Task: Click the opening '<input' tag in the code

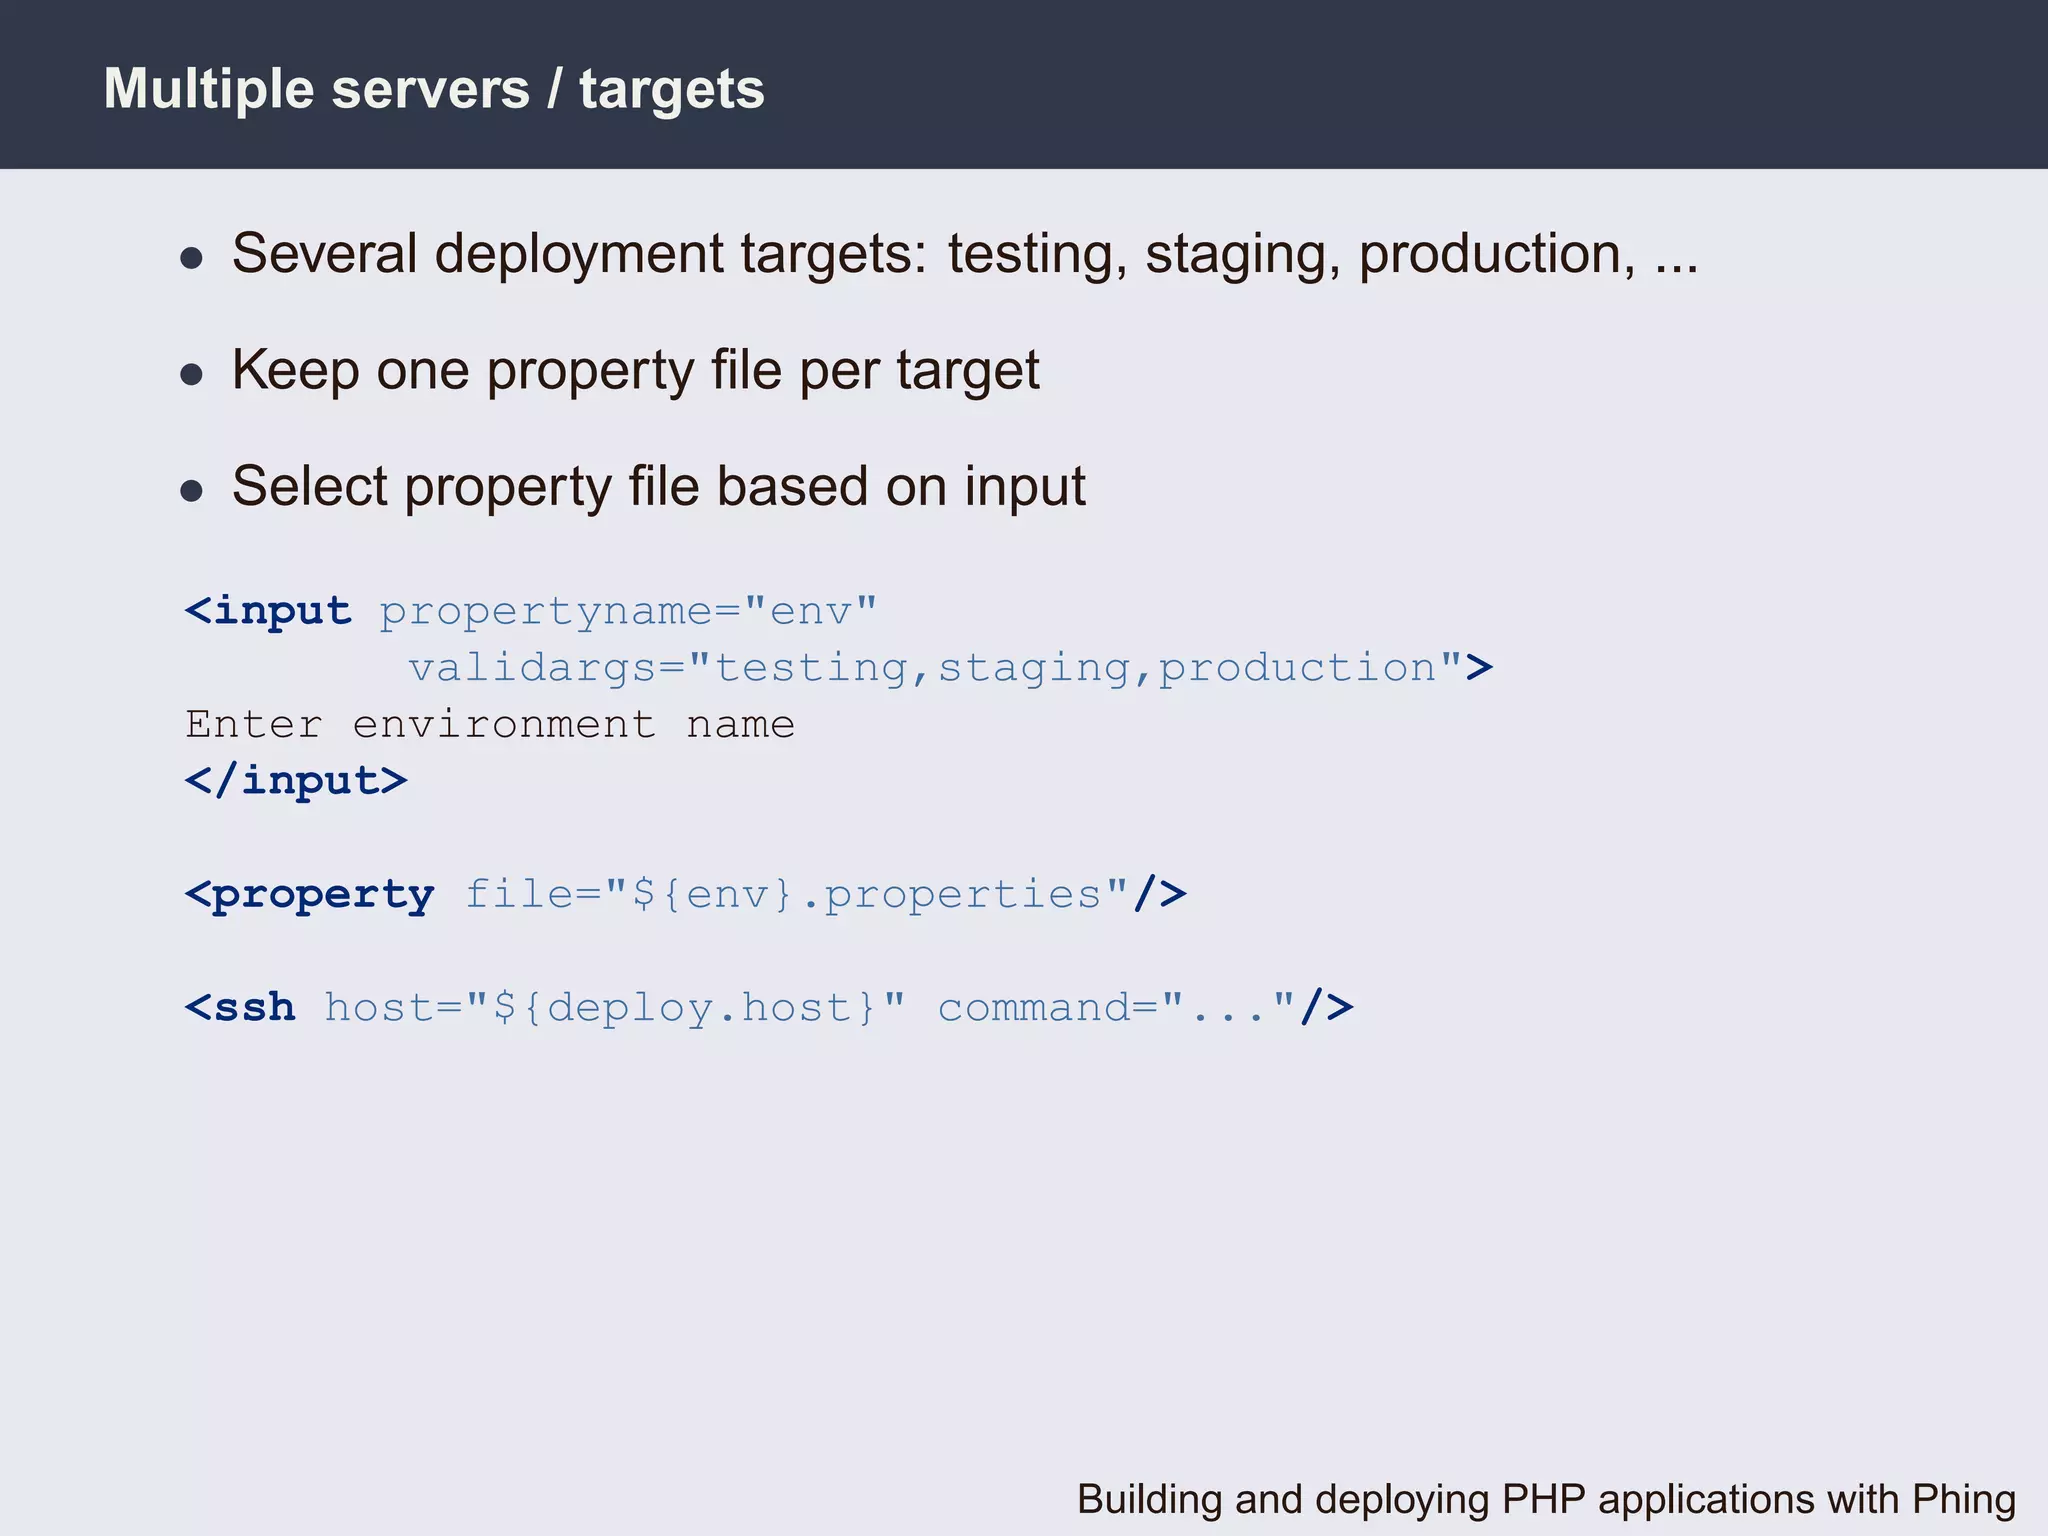Action: pos(268,611)
